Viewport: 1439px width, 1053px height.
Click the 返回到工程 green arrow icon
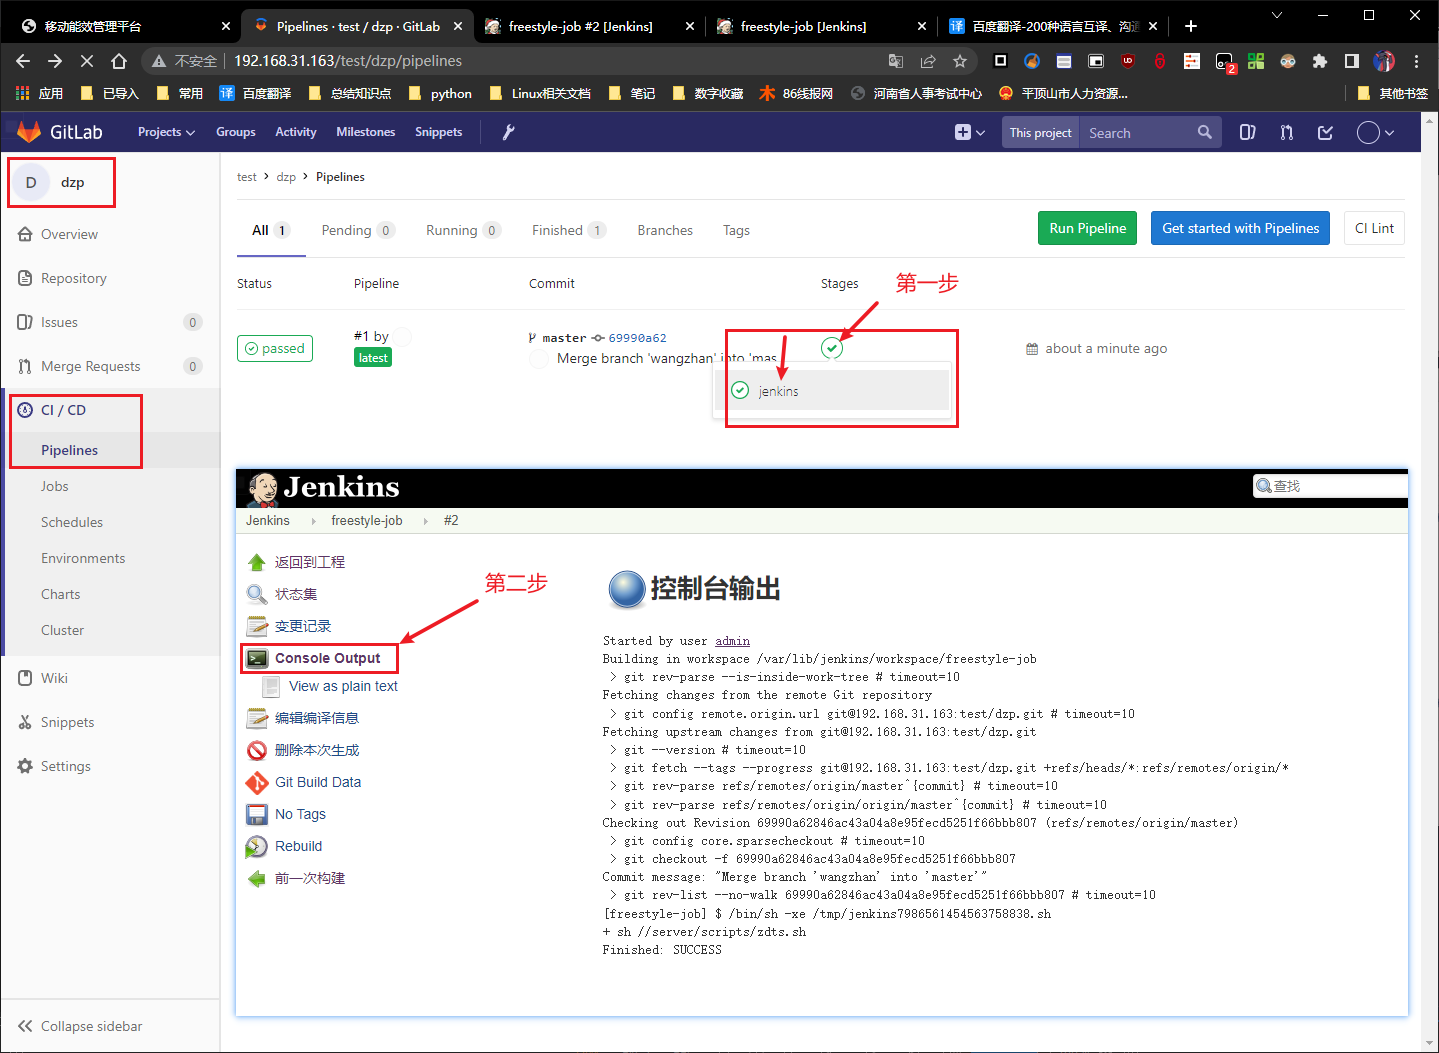257,562
